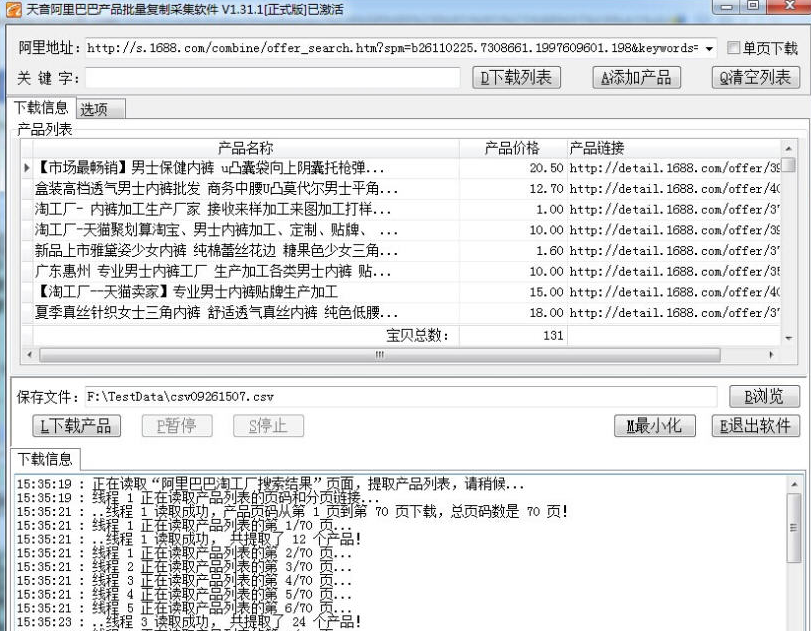Click the 保存文件 path field

coord(400,397)
